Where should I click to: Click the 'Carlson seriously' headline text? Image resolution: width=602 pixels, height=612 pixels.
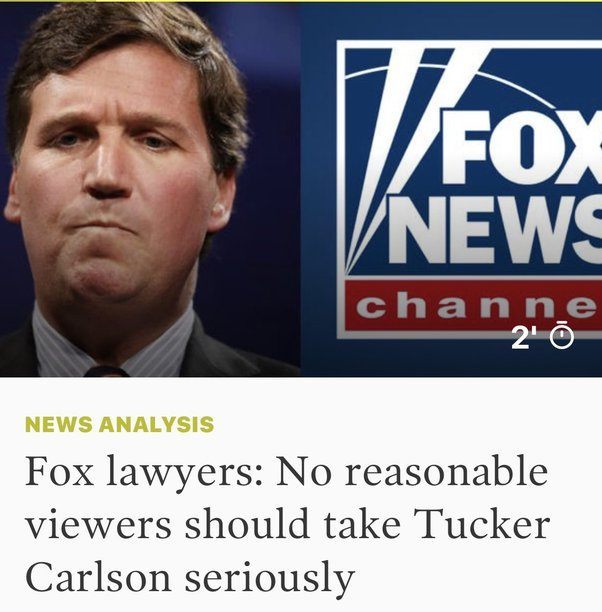190,577
